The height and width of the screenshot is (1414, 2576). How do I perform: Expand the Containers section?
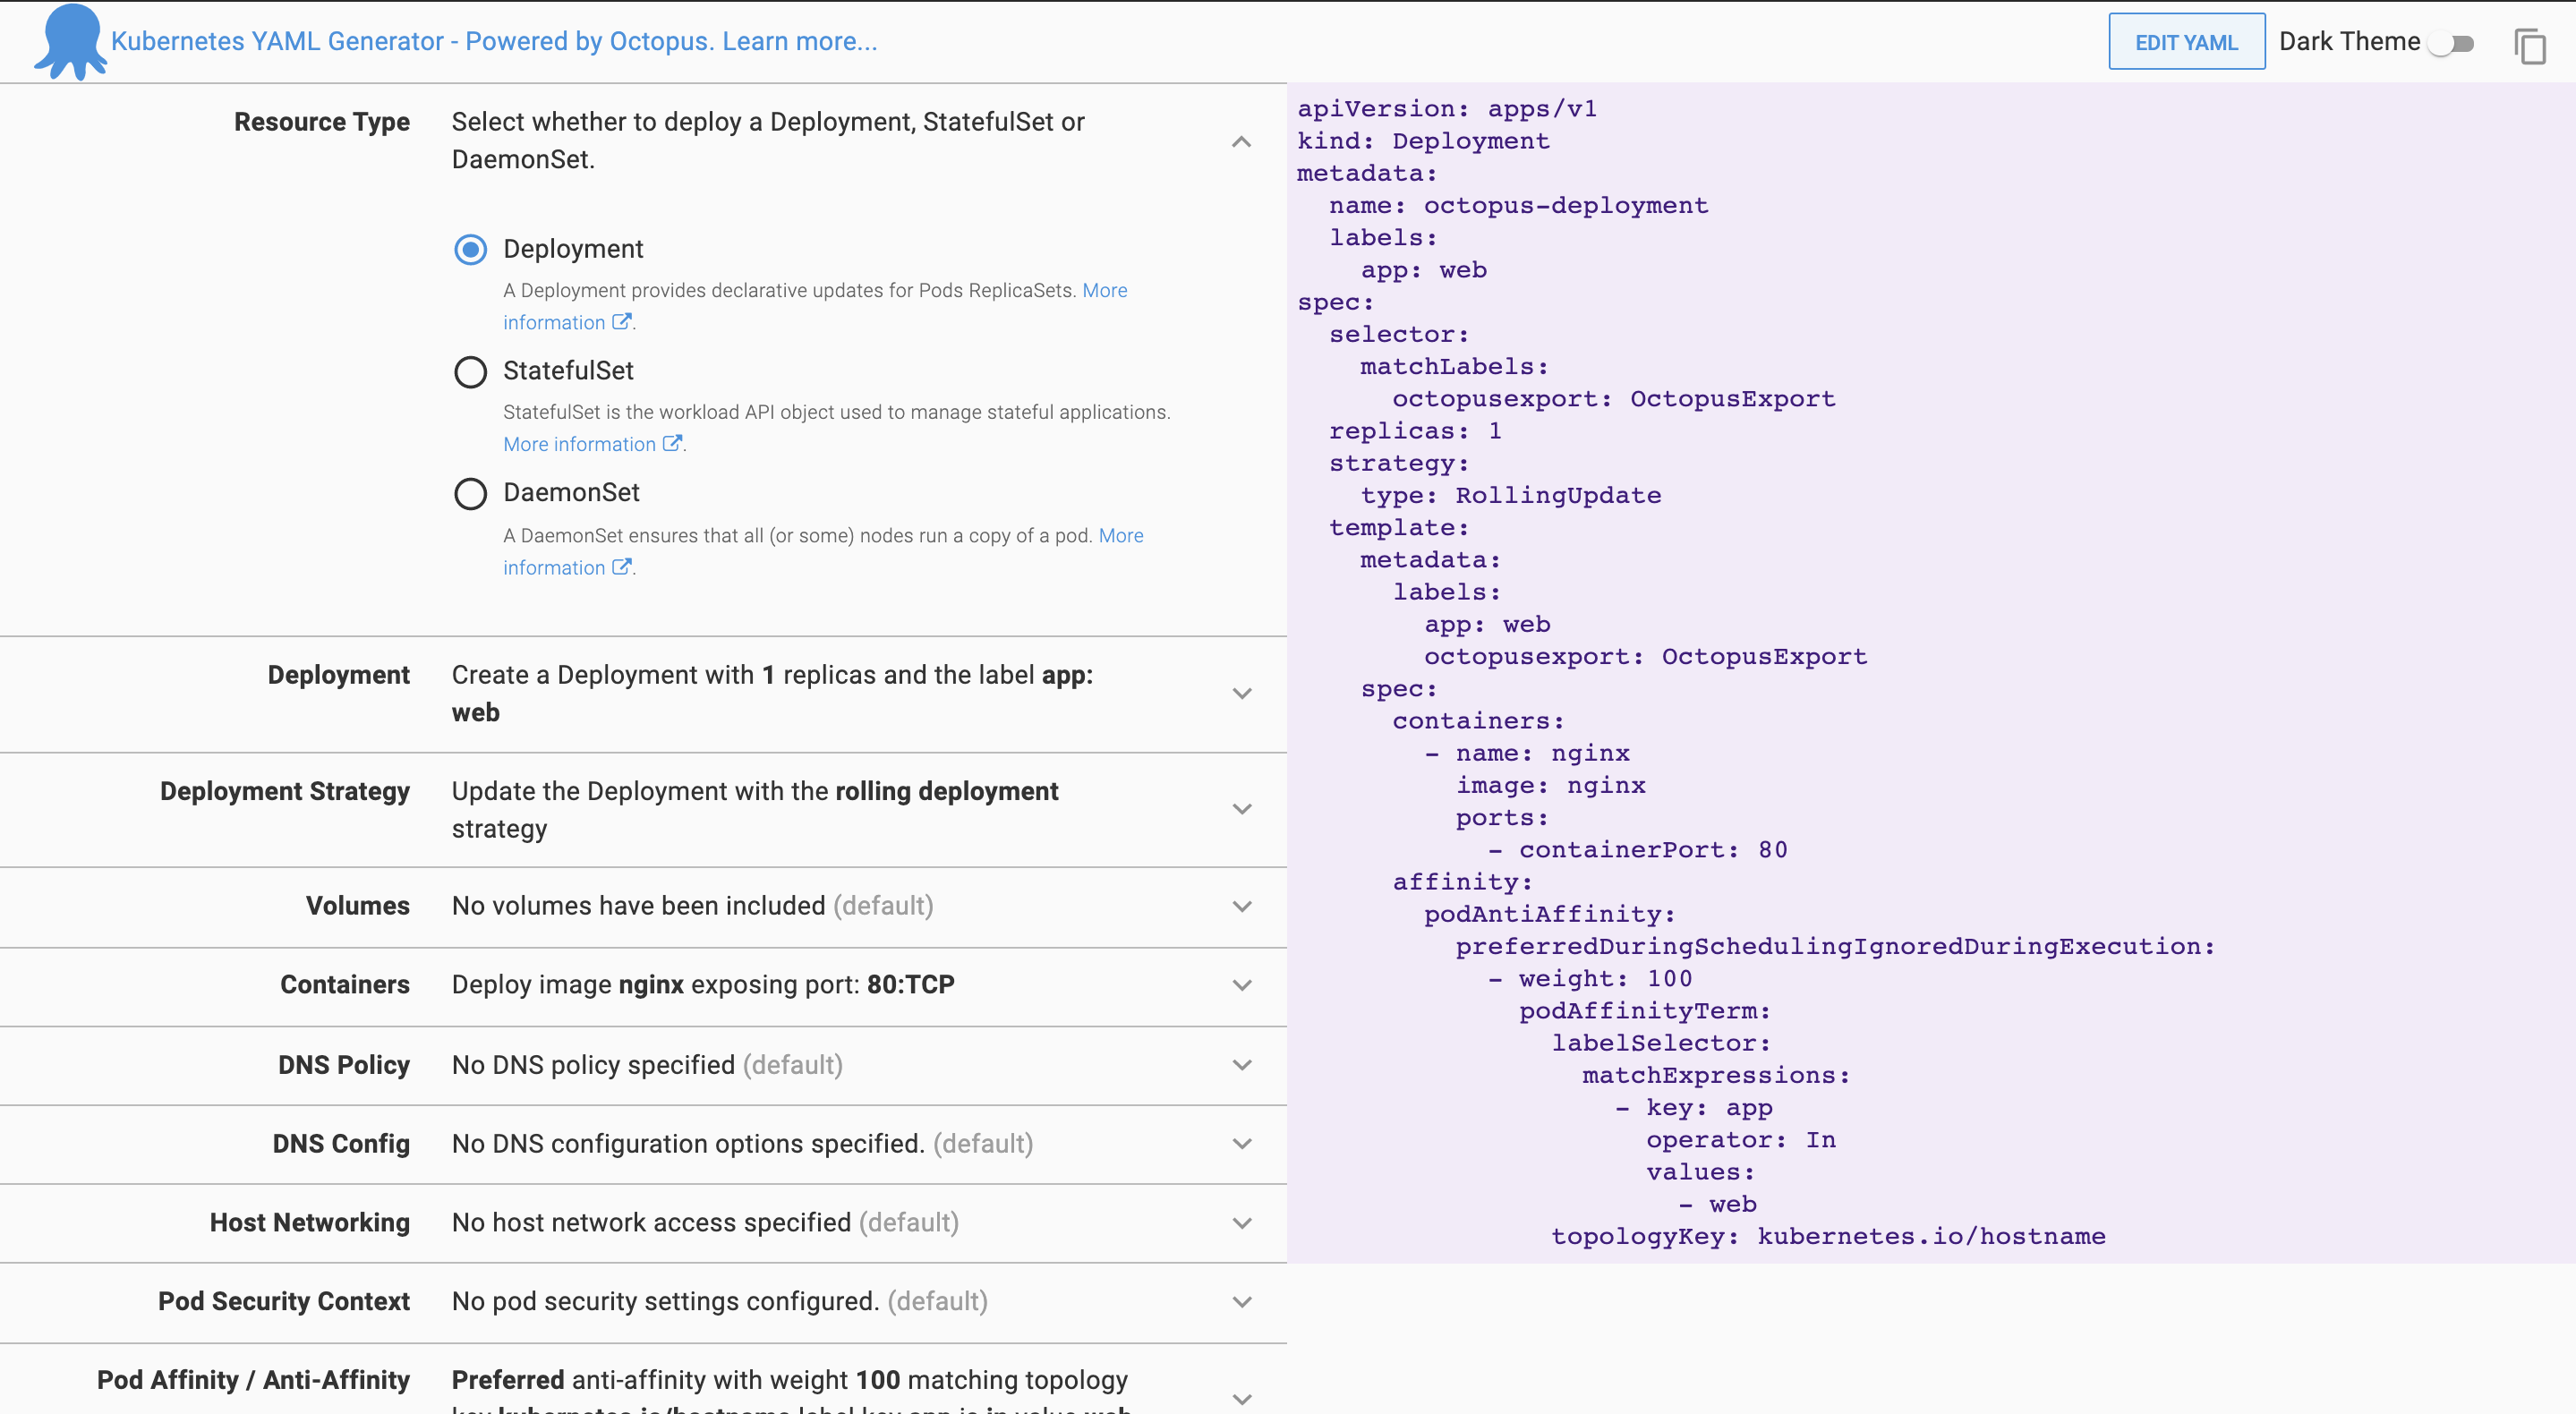click(x=1242, y=986)
